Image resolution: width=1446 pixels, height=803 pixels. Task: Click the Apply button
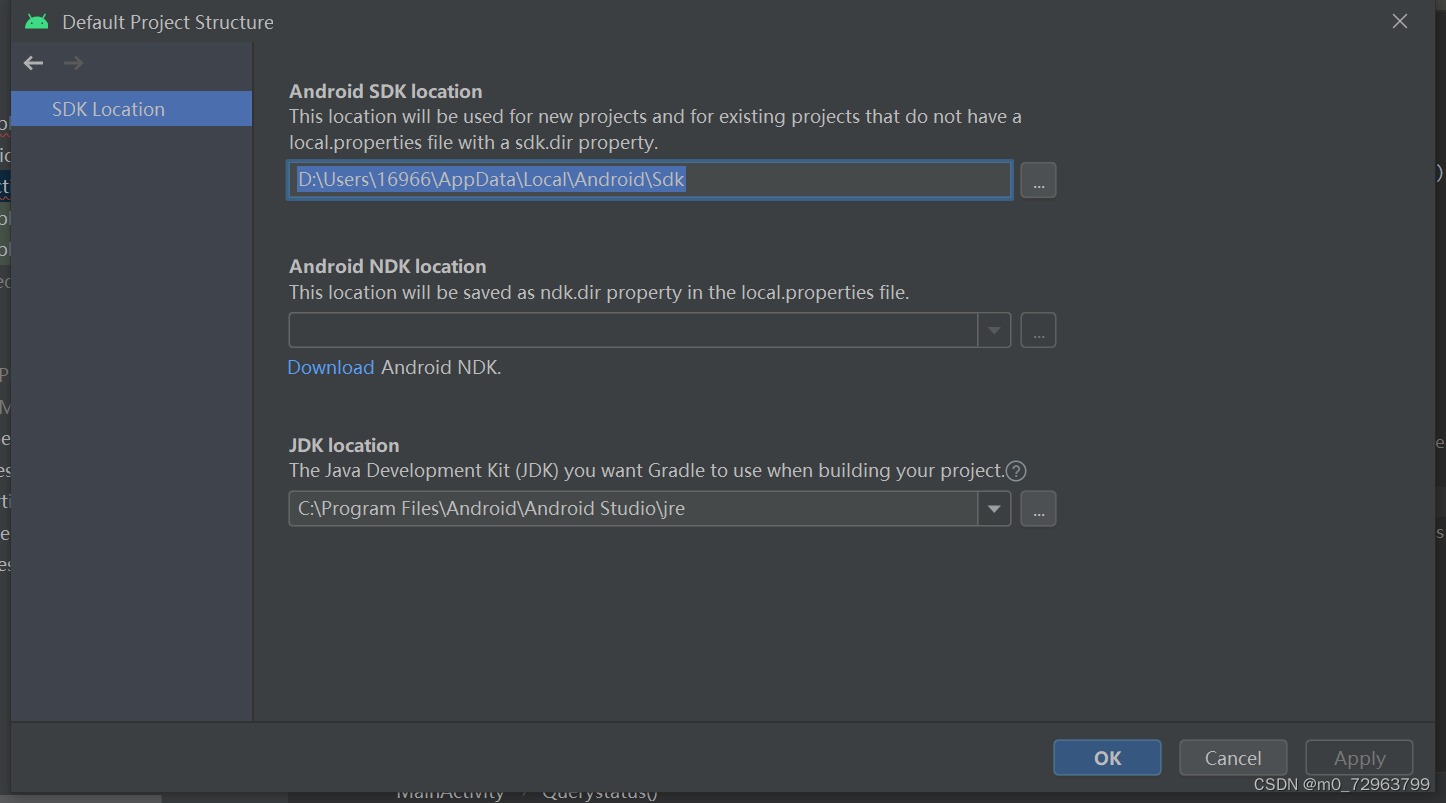1359,758
